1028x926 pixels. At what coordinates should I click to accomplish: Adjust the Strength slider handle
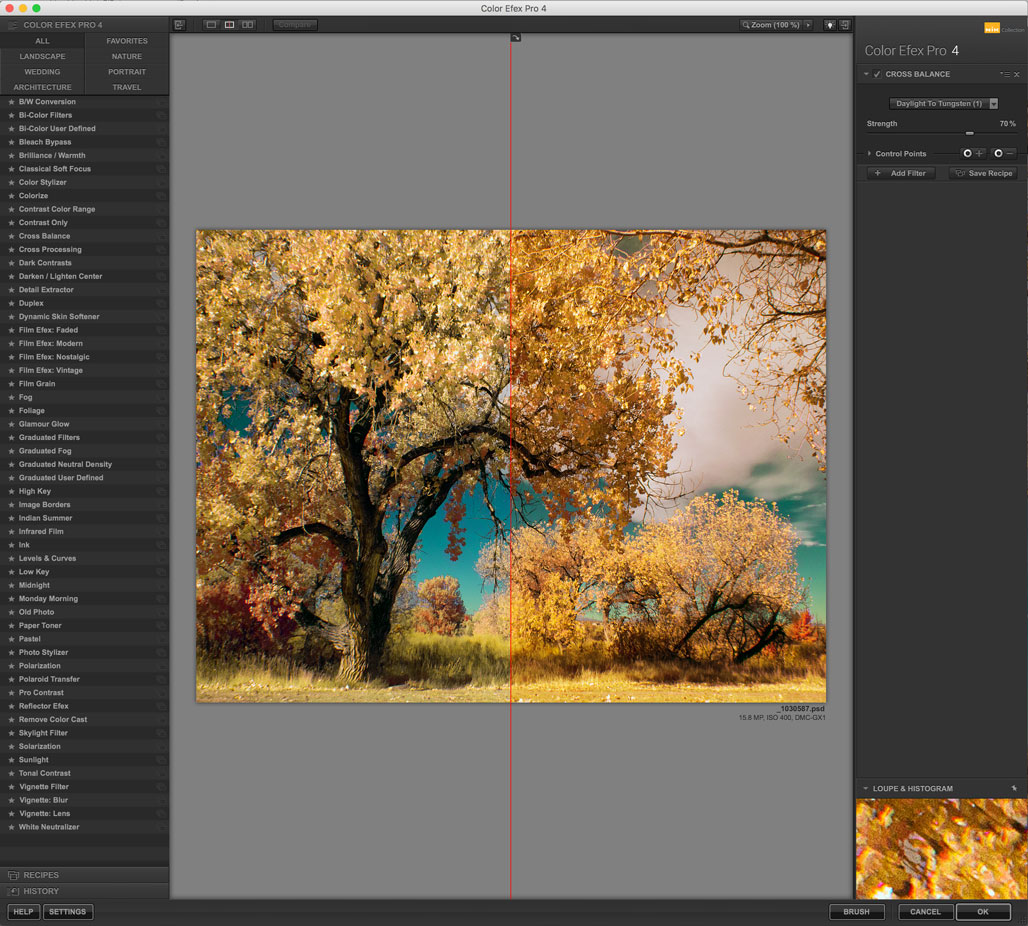click(969, 133)
